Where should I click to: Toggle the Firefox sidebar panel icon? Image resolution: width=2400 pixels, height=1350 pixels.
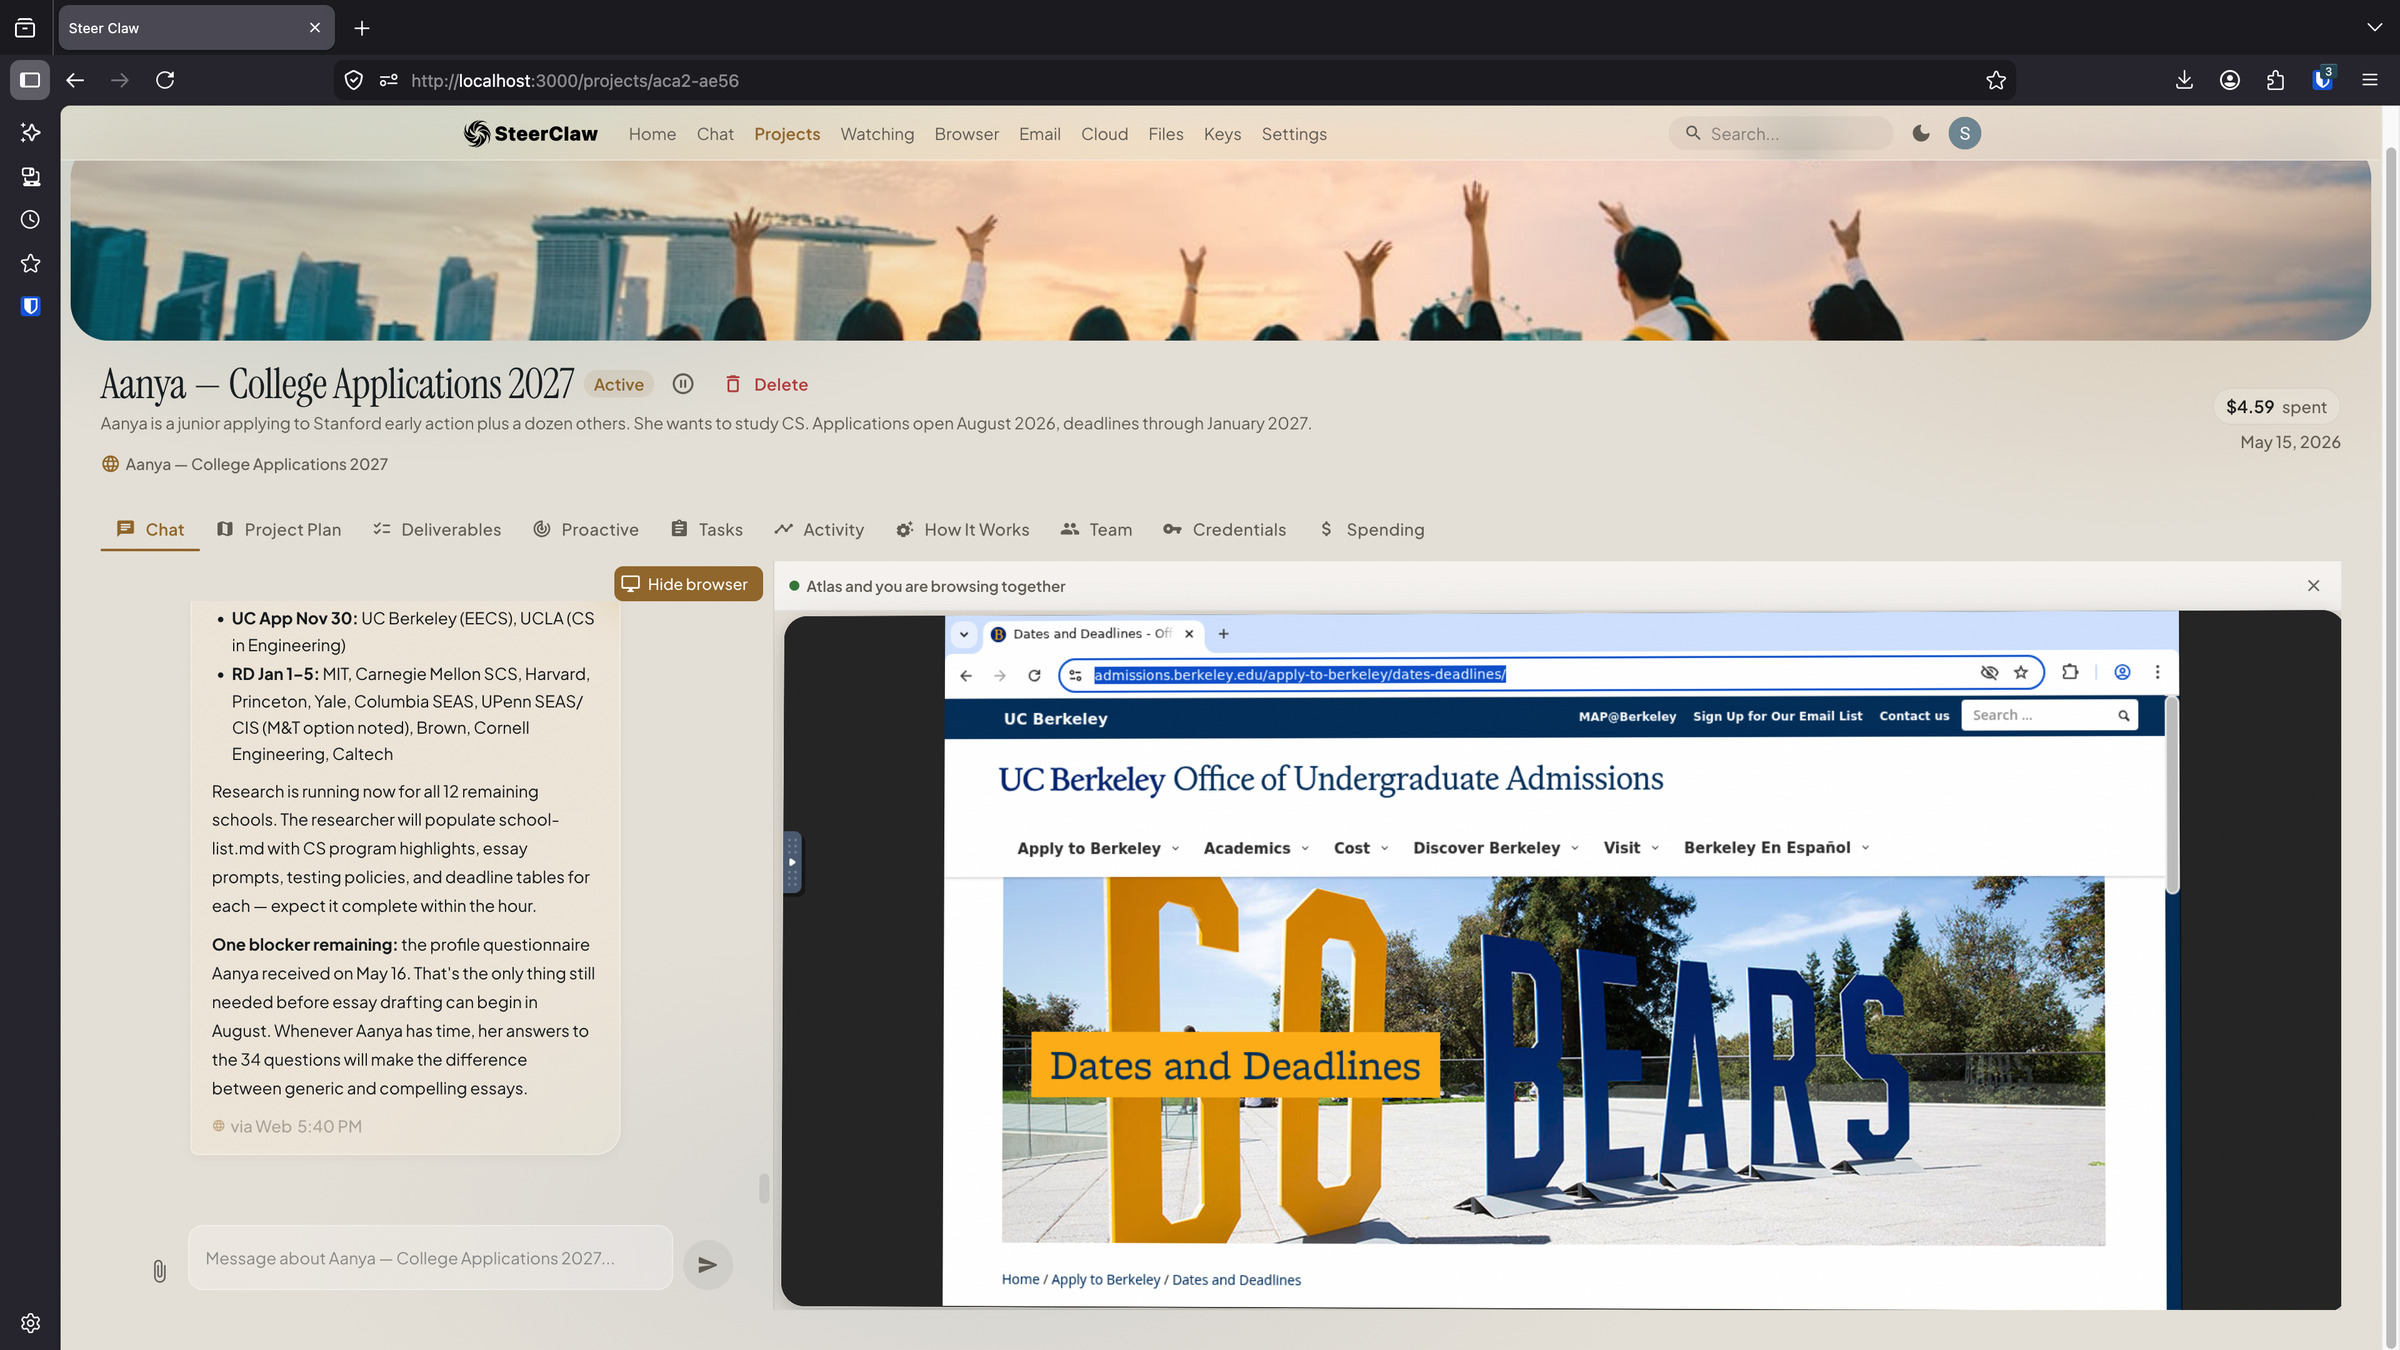(x=30, y=80)
